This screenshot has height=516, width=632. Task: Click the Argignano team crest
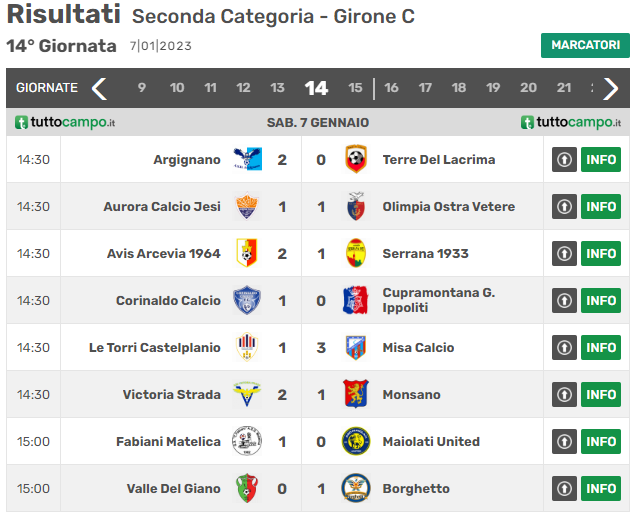(247, 159)
